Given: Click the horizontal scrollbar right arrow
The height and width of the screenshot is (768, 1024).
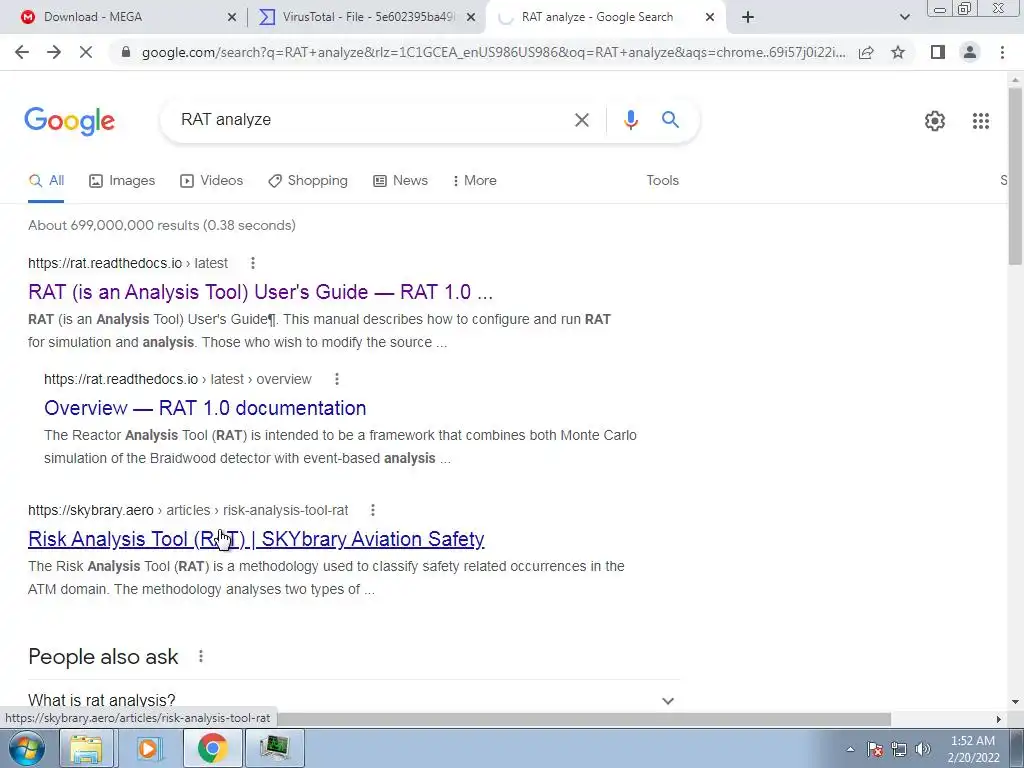Looking at the screenshot, I should click(998, 719).
